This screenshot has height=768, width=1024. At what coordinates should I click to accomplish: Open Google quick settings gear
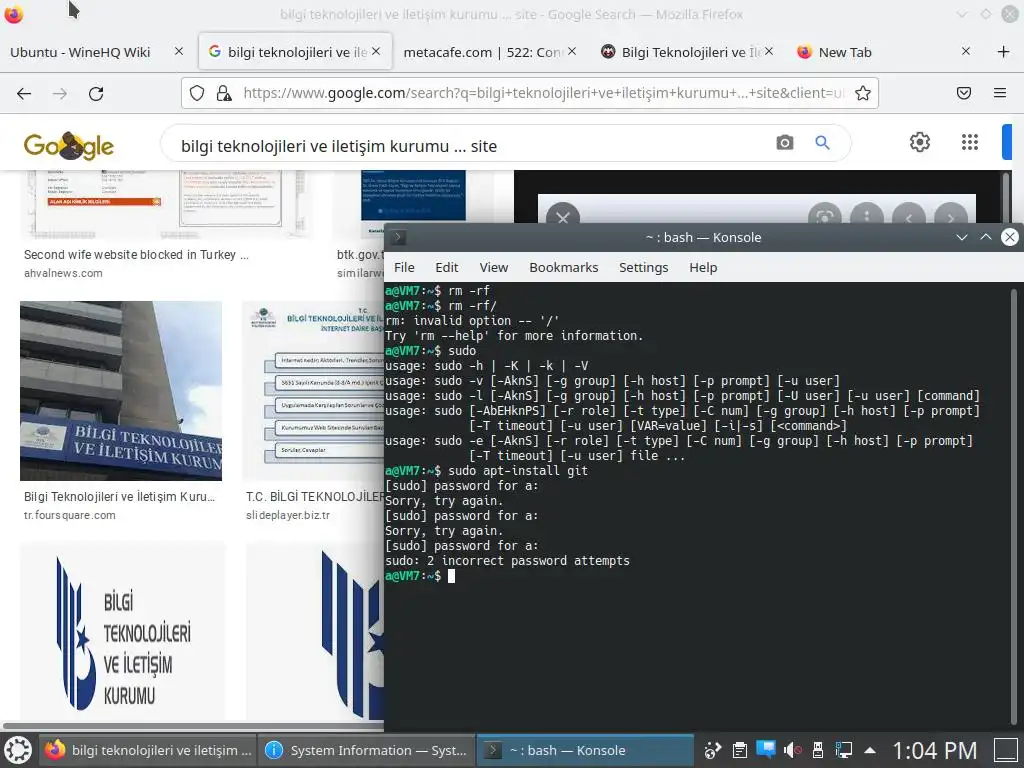(x=920, y=142)
